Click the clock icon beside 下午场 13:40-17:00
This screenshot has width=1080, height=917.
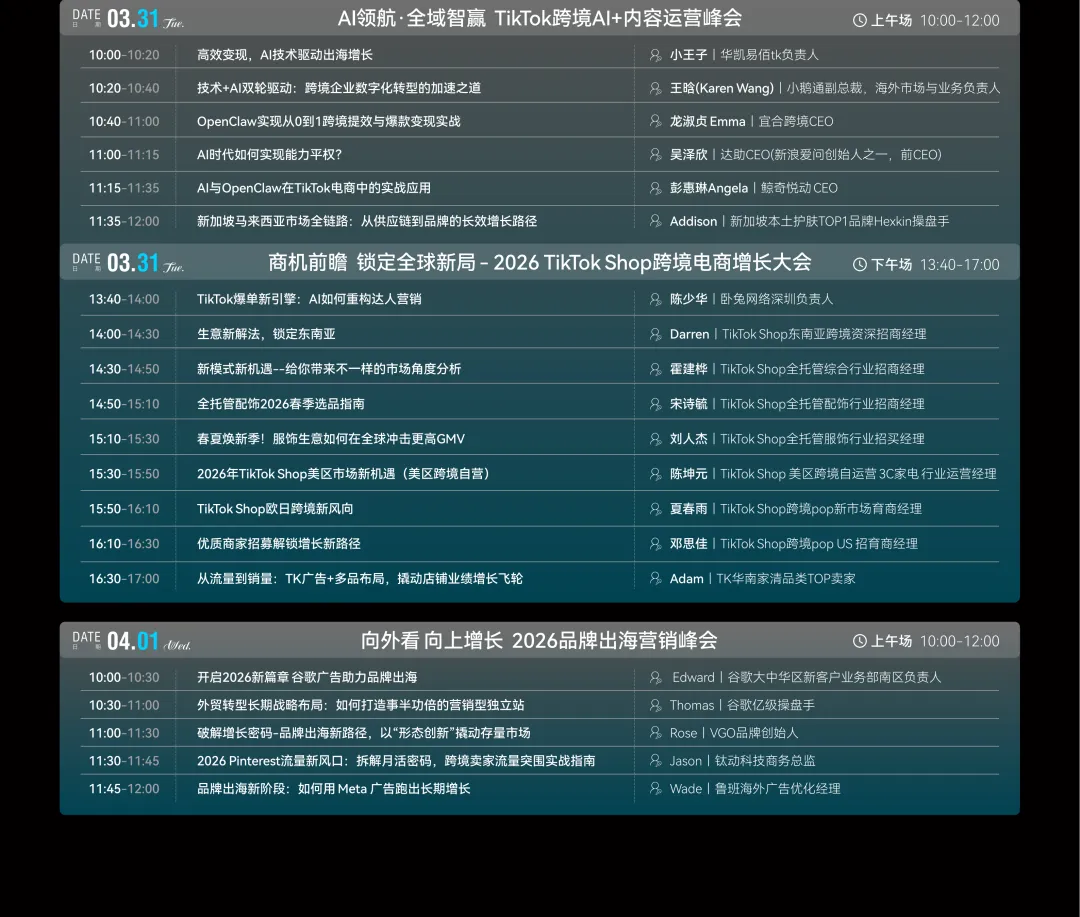click(x=860, y=265)
